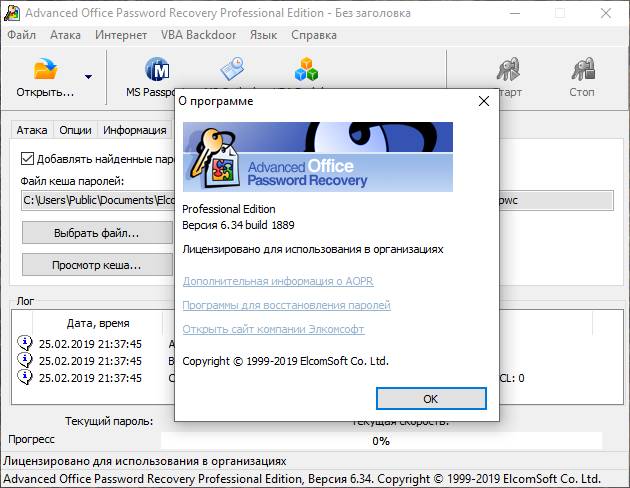Click the MS Passport toolbar icon
The height and width of the screenshot is (488, 630).
tap(157, 69)
